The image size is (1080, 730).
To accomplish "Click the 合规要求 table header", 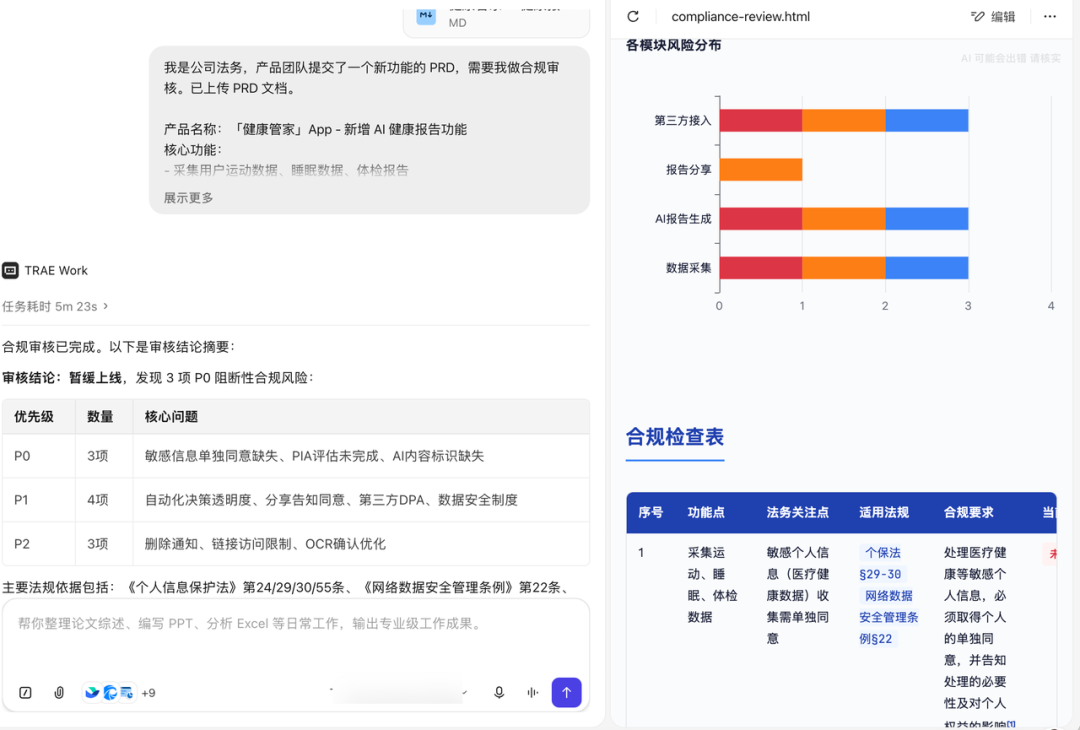I will tap(968, 512).
